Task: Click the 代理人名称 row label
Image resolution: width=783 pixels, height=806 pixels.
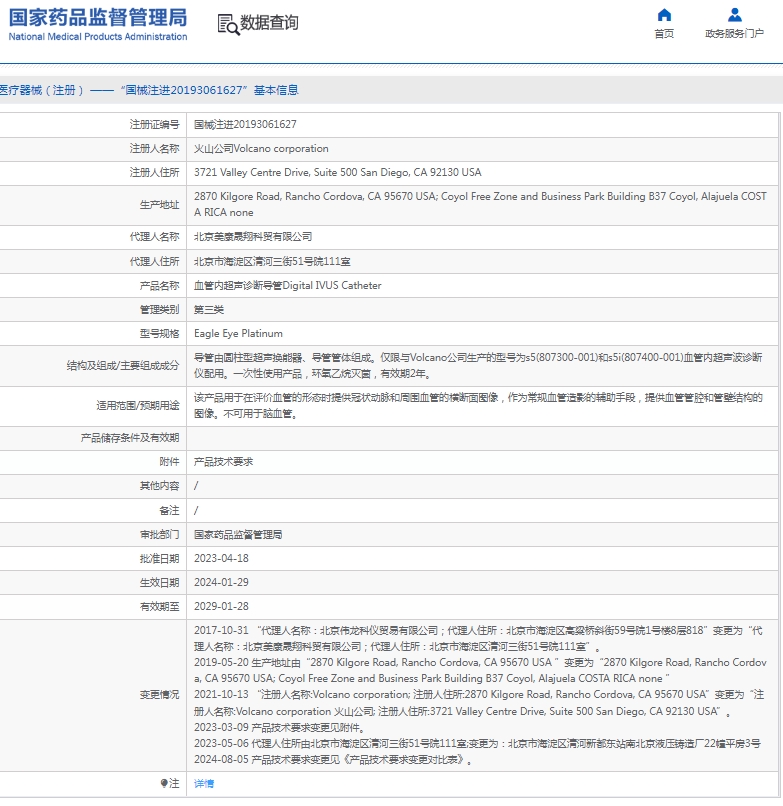Action: pyautogui.click(x=154, y=237)
